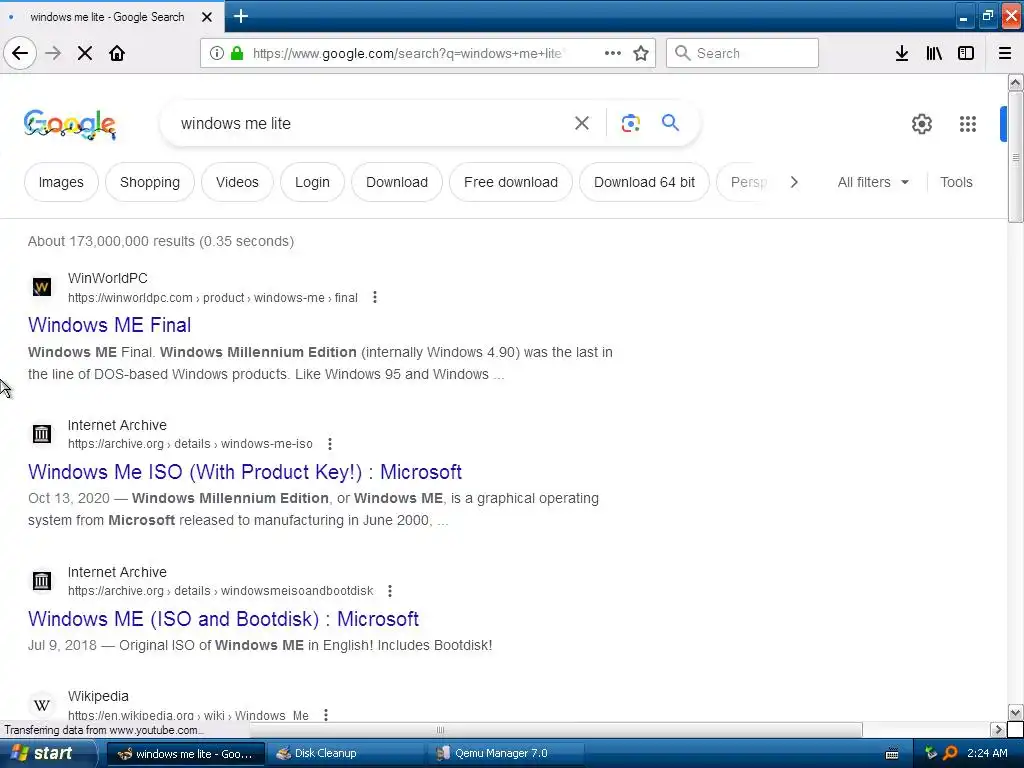This screenshot has height=768, width=1024.
Task: Expand the All filters dropdown
Action: pyautogui.click(x=873, y=182)
